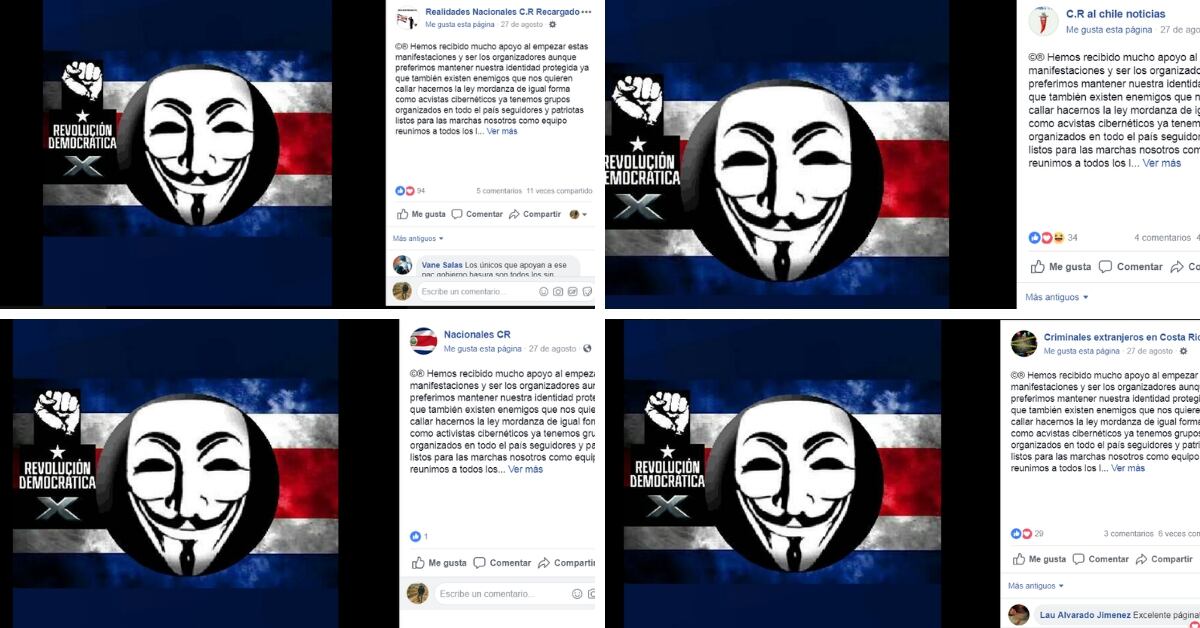Image resolution: width=1200 pixels, height=628 pixels.
Task: Click Me gusta esta página under Criminales extranjeros
Action: point(1082,351)
